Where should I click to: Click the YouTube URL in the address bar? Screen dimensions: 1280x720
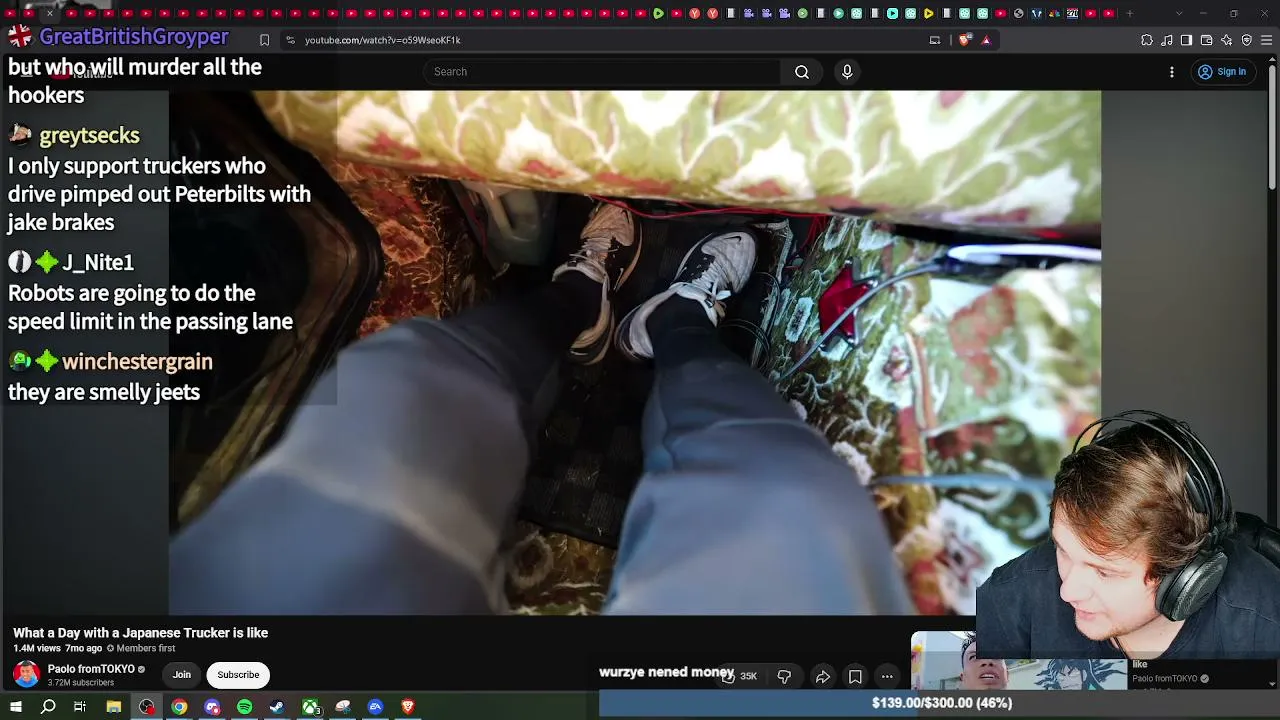click(x=383, y=40)
